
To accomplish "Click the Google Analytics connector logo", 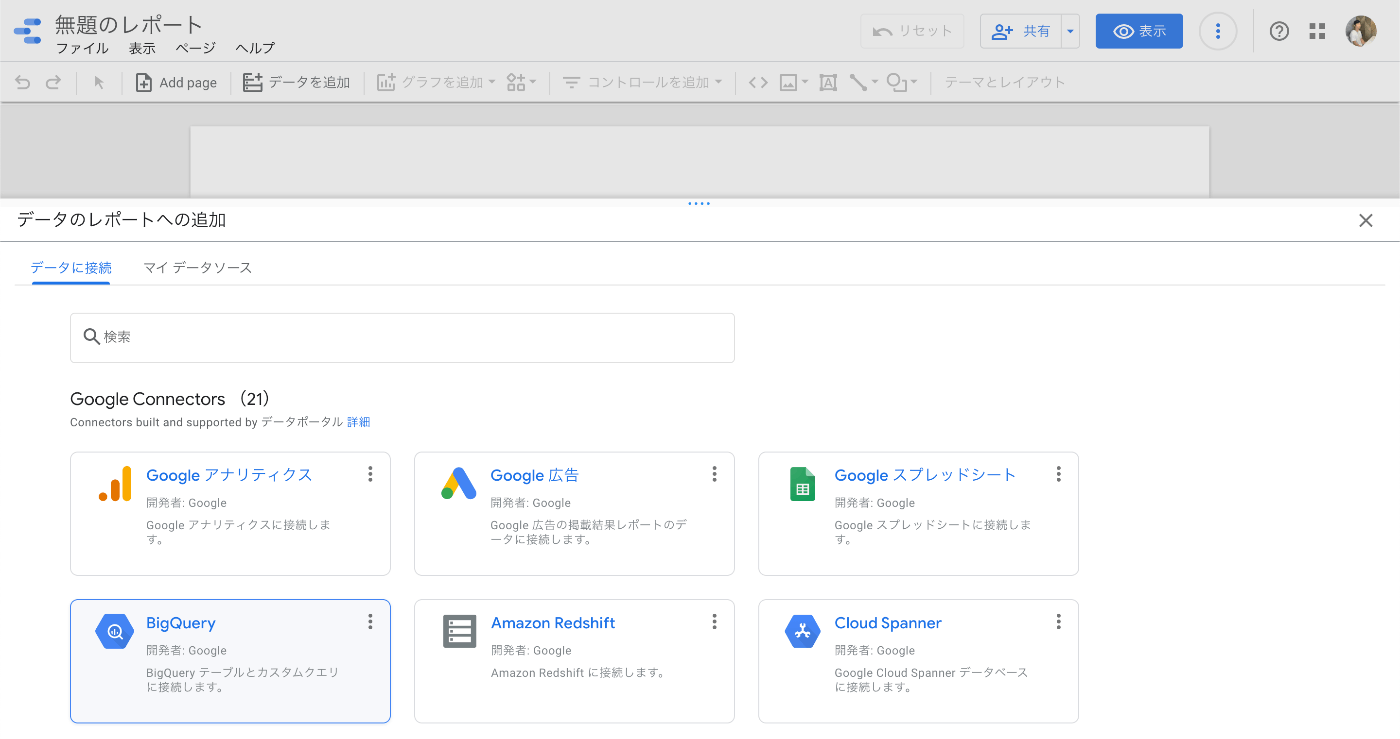I will pos(115,484).
